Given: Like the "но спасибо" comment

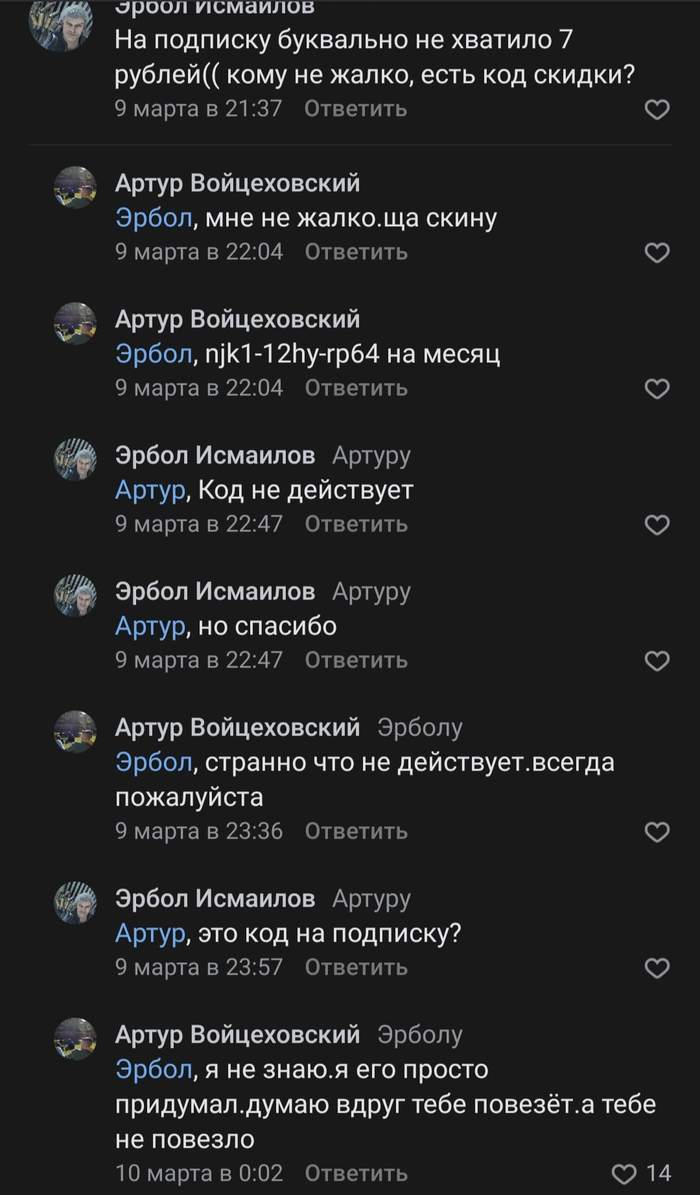Looking at the screenshot, I should [x=656, y=661].
